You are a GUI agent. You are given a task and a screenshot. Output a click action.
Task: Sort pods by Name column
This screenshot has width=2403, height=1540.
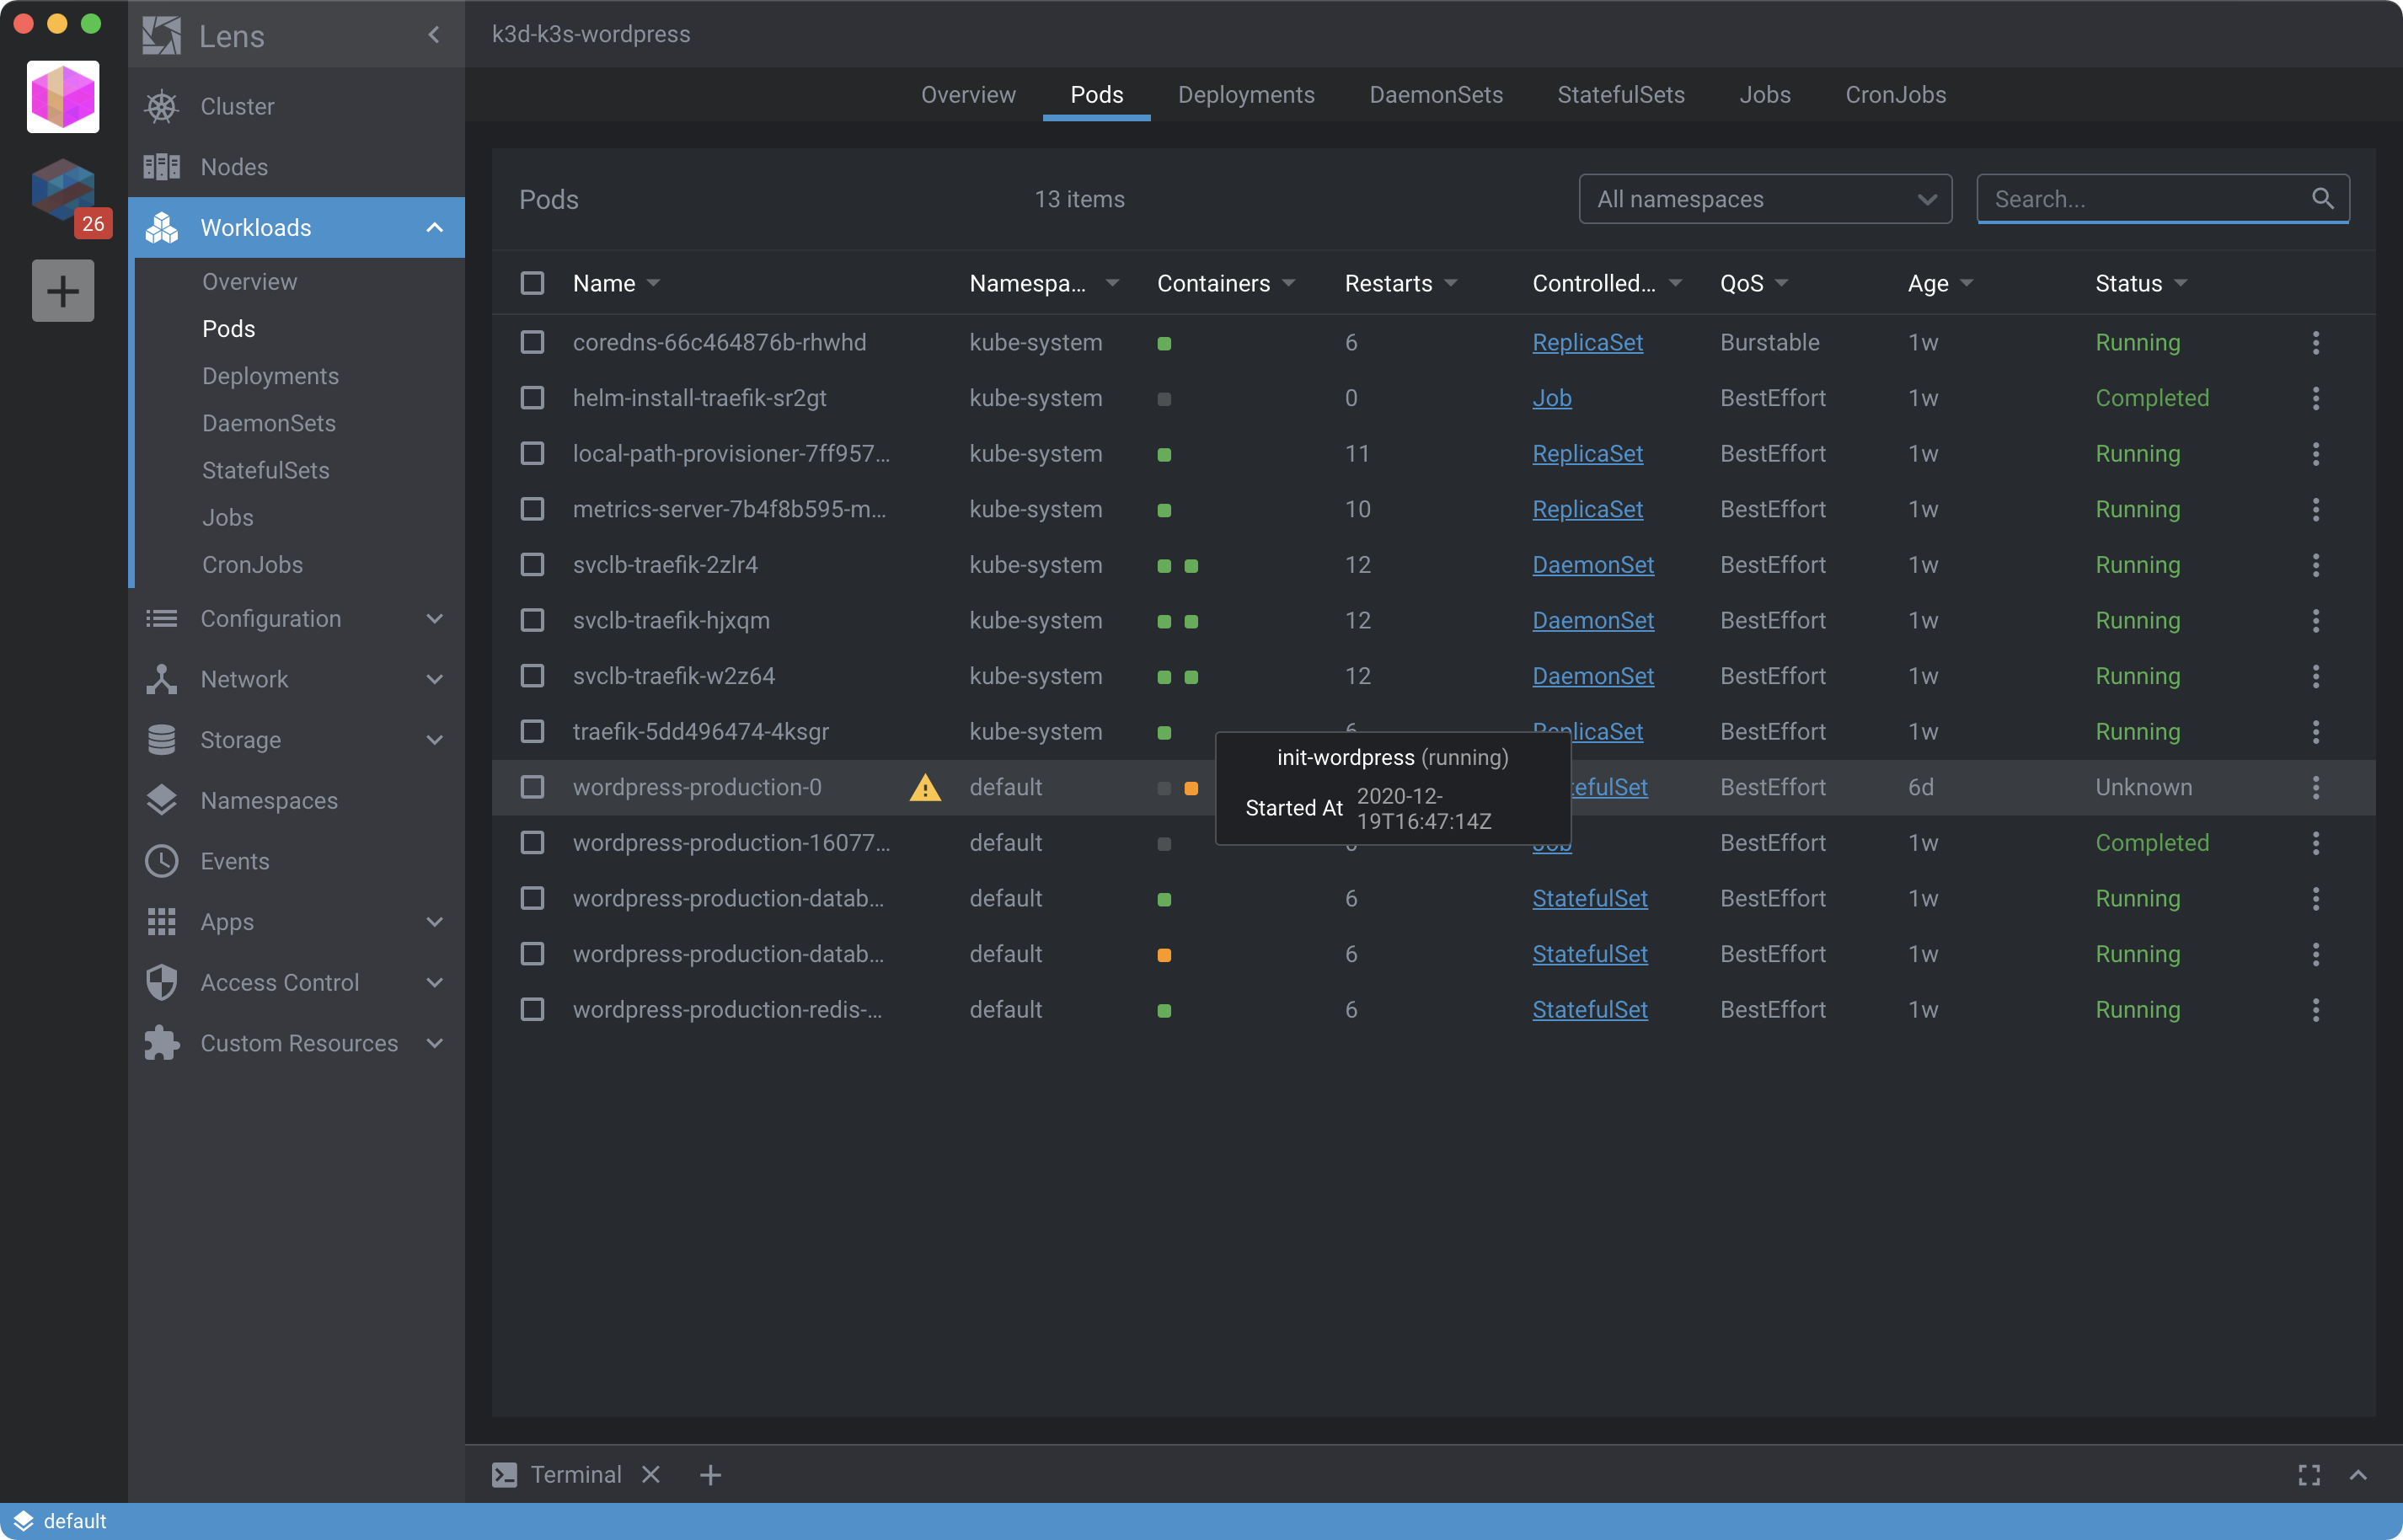(616, 284)
